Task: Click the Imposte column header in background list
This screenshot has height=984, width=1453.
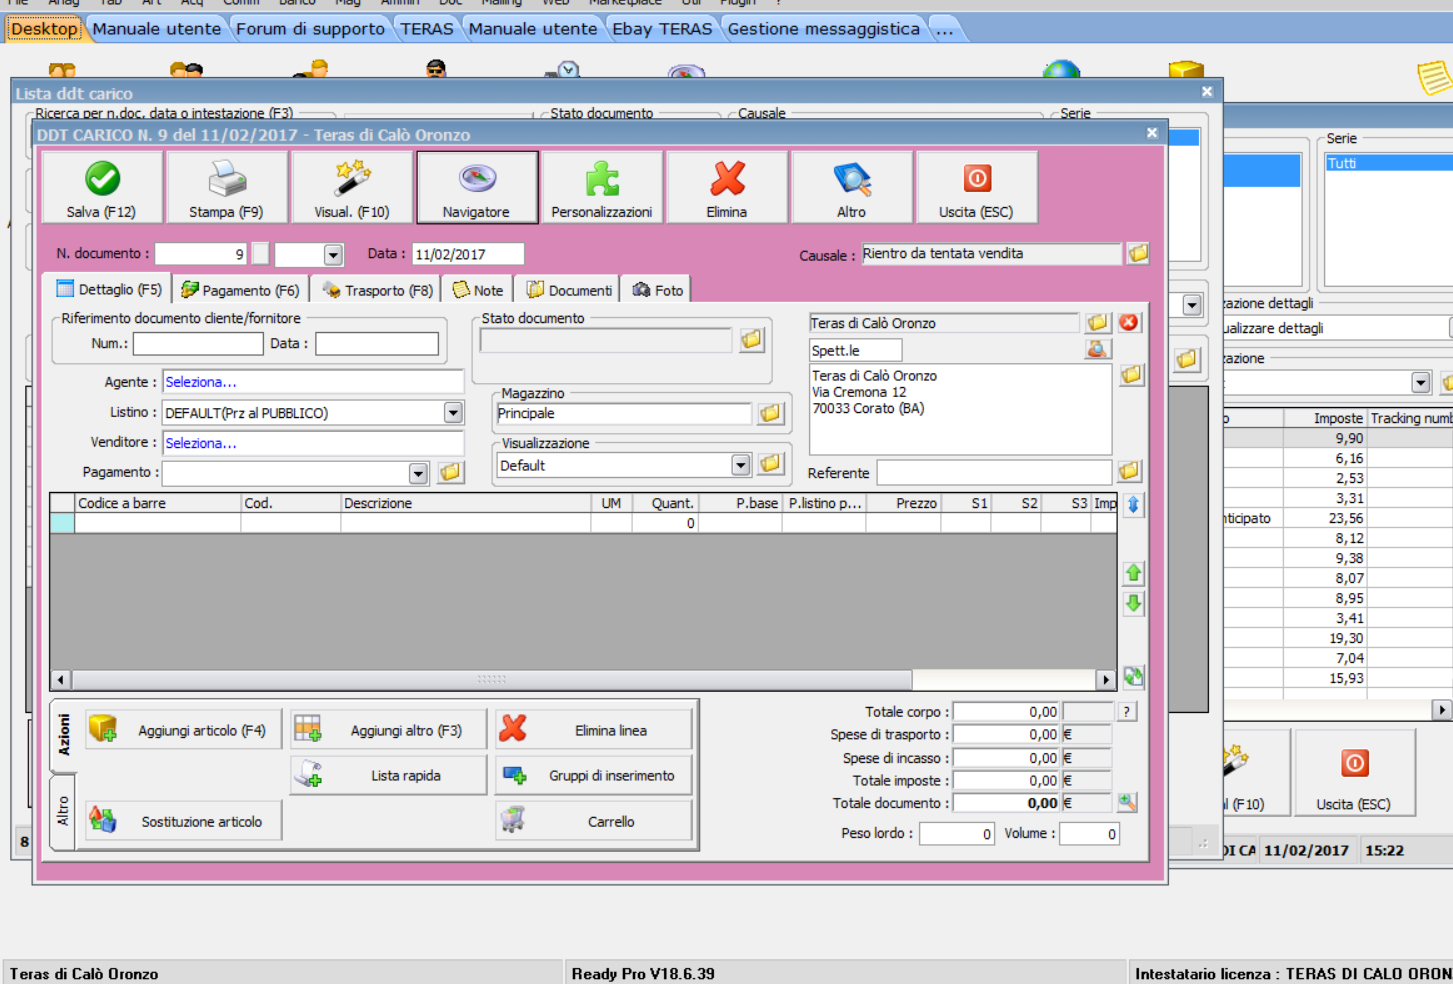Action: coord(1326,418)
